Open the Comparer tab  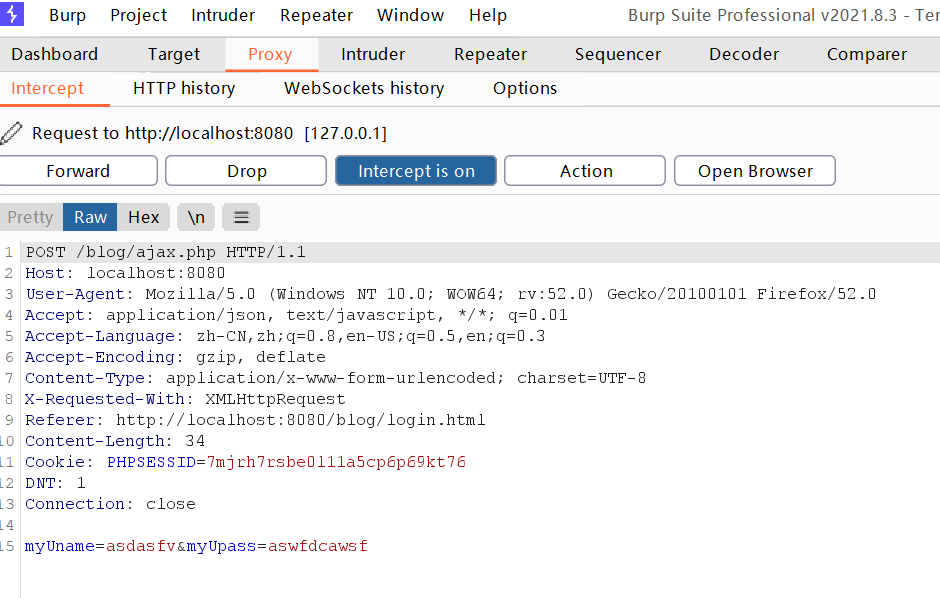pos(867,55)
